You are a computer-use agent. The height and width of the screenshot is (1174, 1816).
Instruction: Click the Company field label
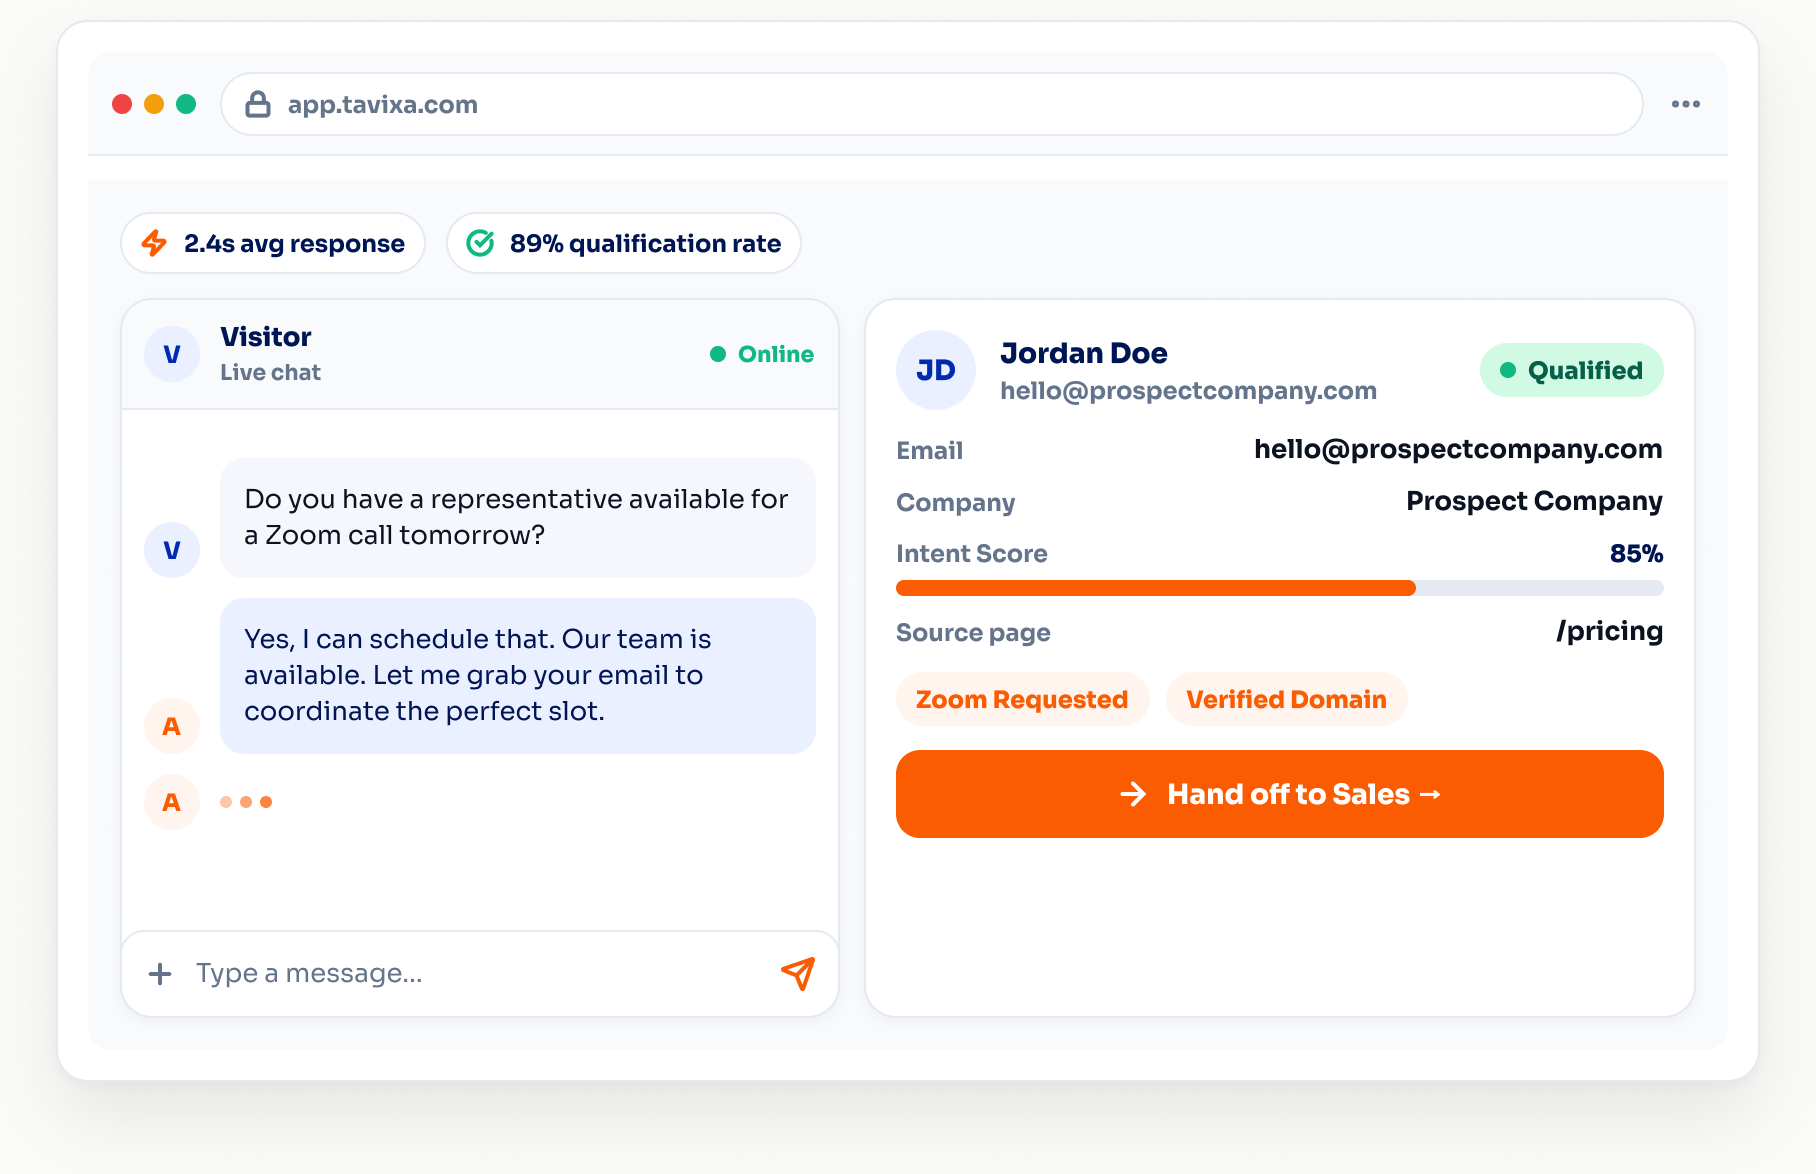[955, 502]
